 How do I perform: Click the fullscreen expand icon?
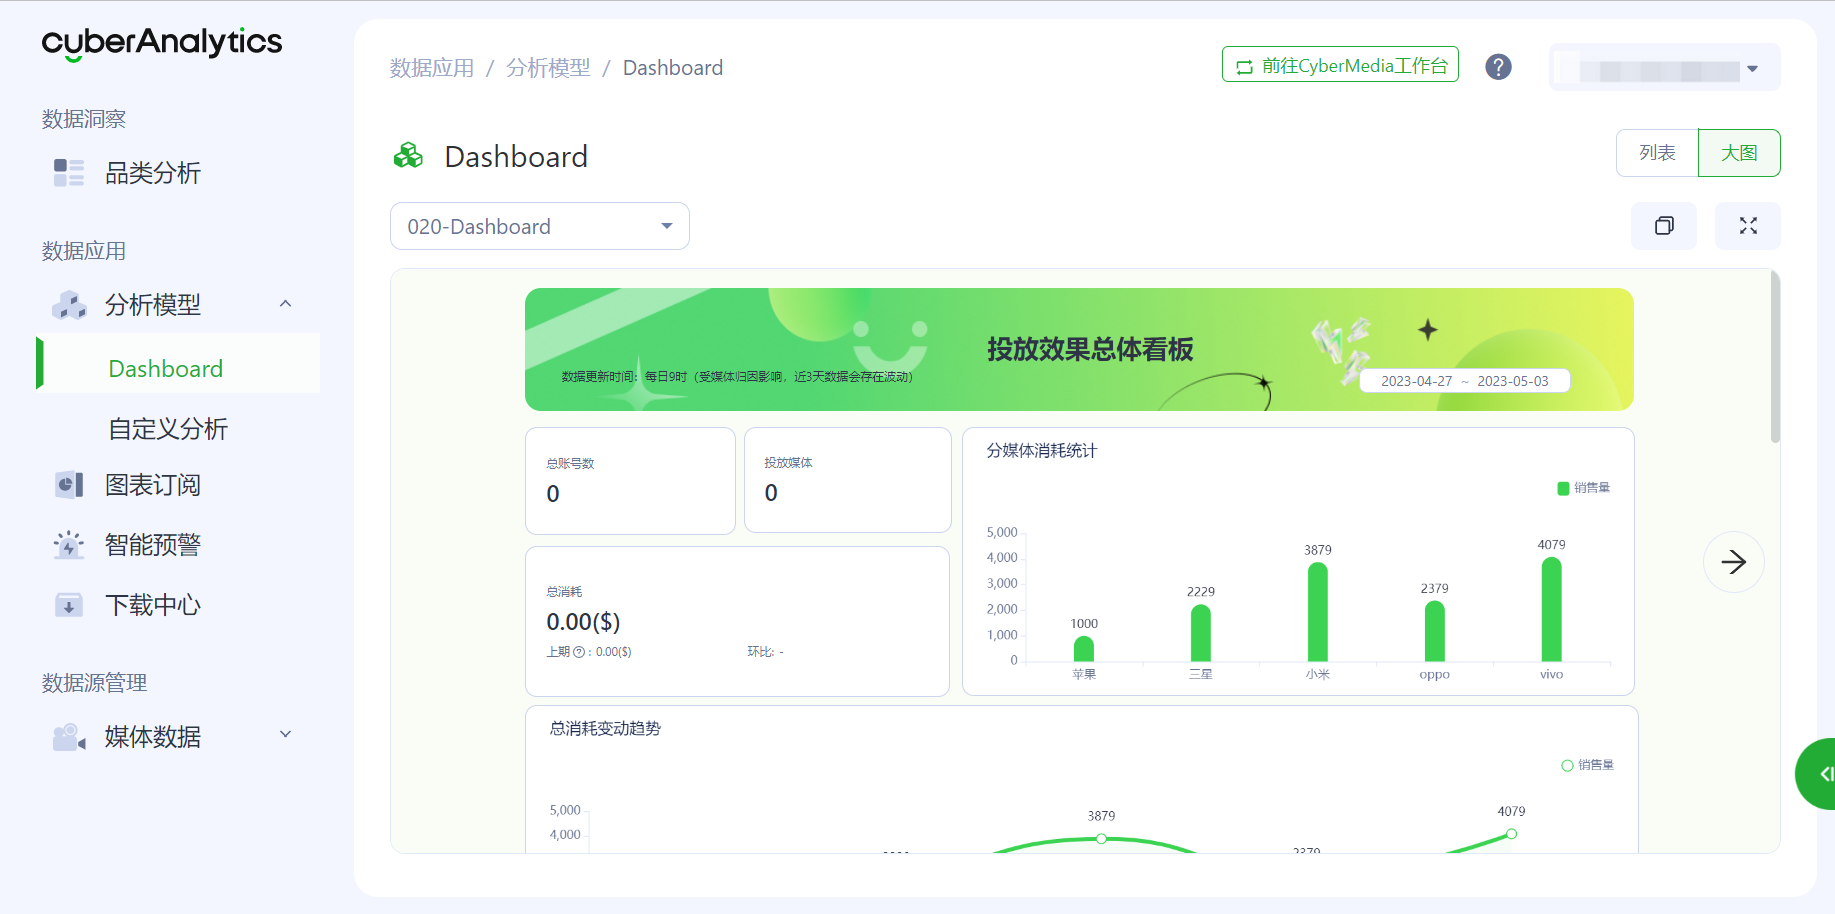(1747, 226)
